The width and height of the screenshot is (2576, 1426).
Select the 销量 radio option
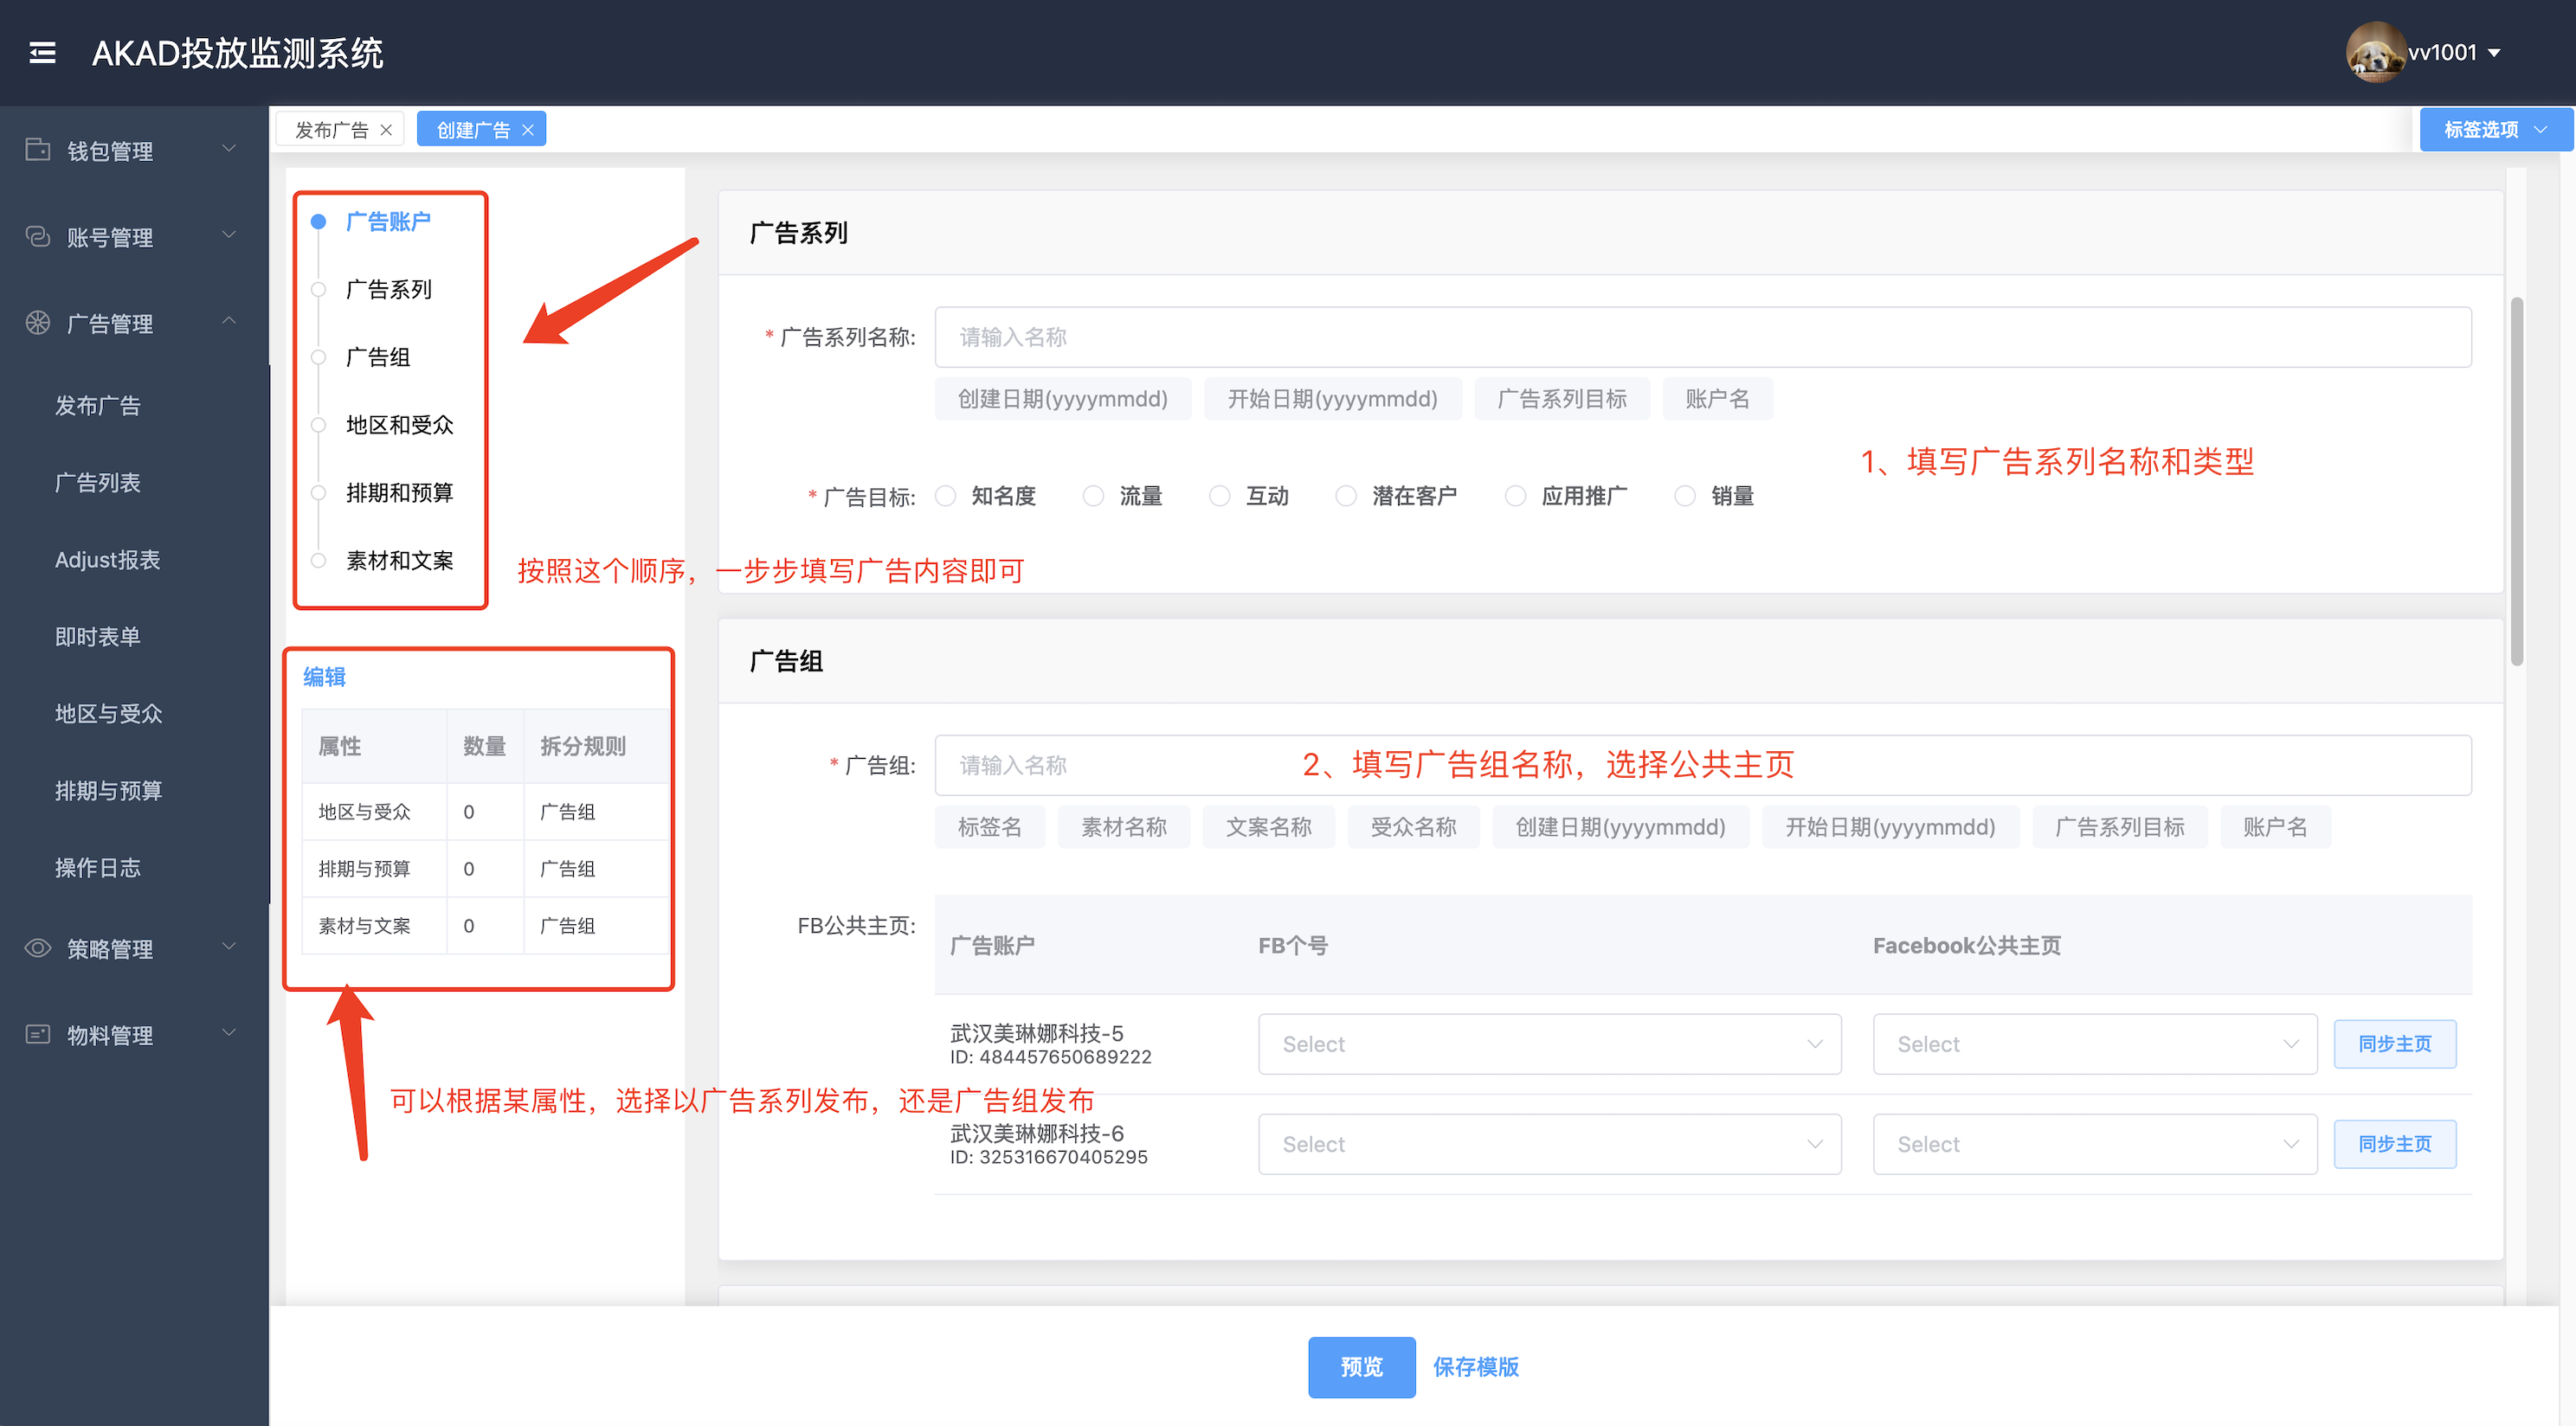pos(1685,496)
